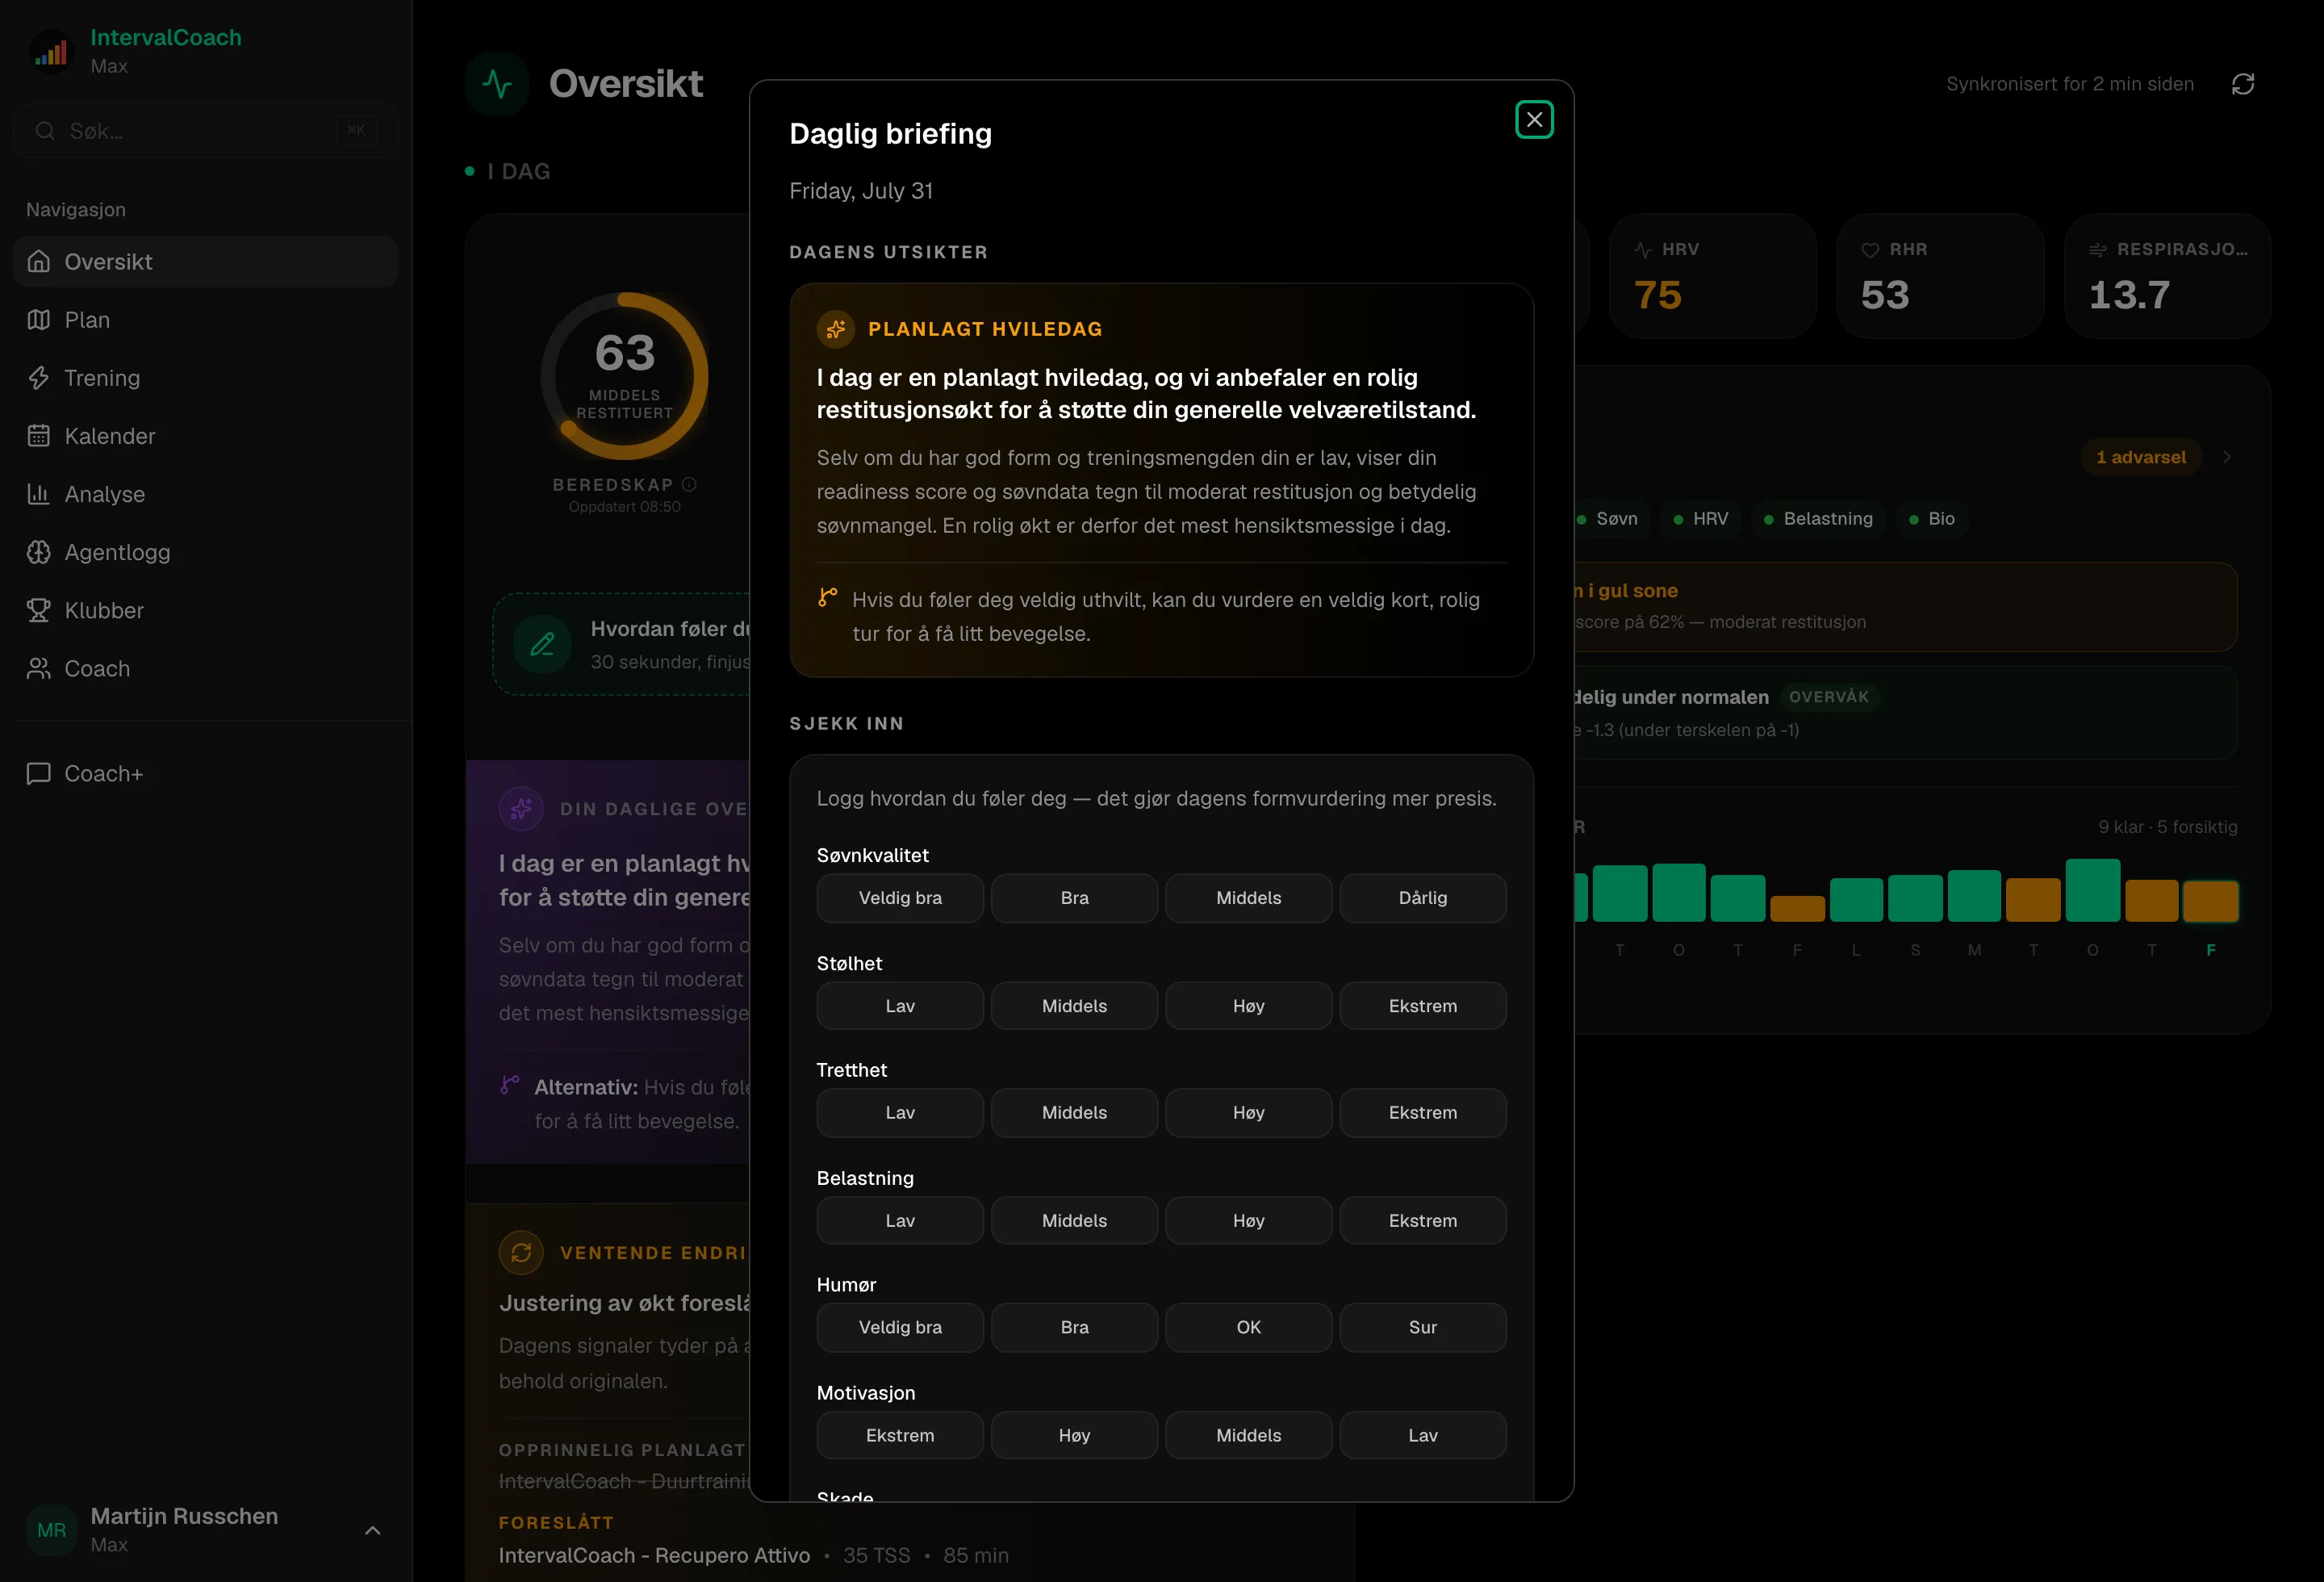Select Dårlig for Søvnkvalitet

[1423, 898]
